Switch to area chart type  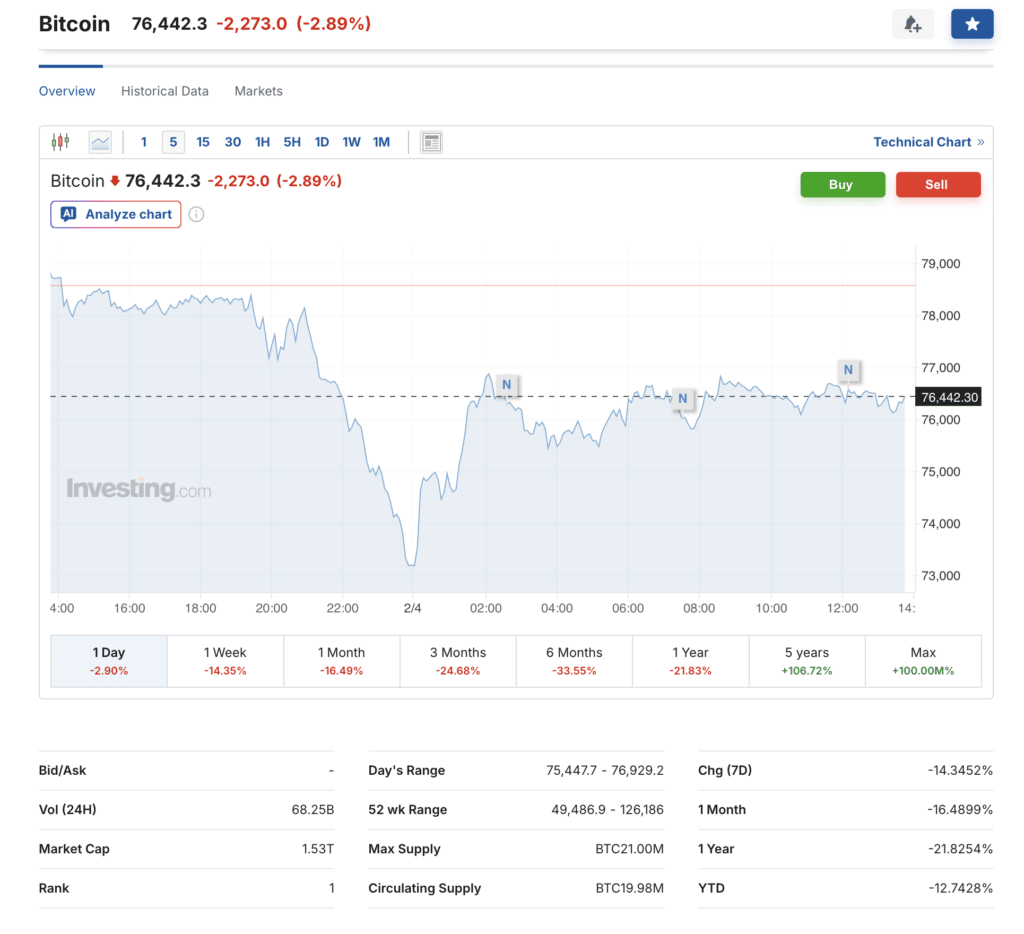coord(100,142)
